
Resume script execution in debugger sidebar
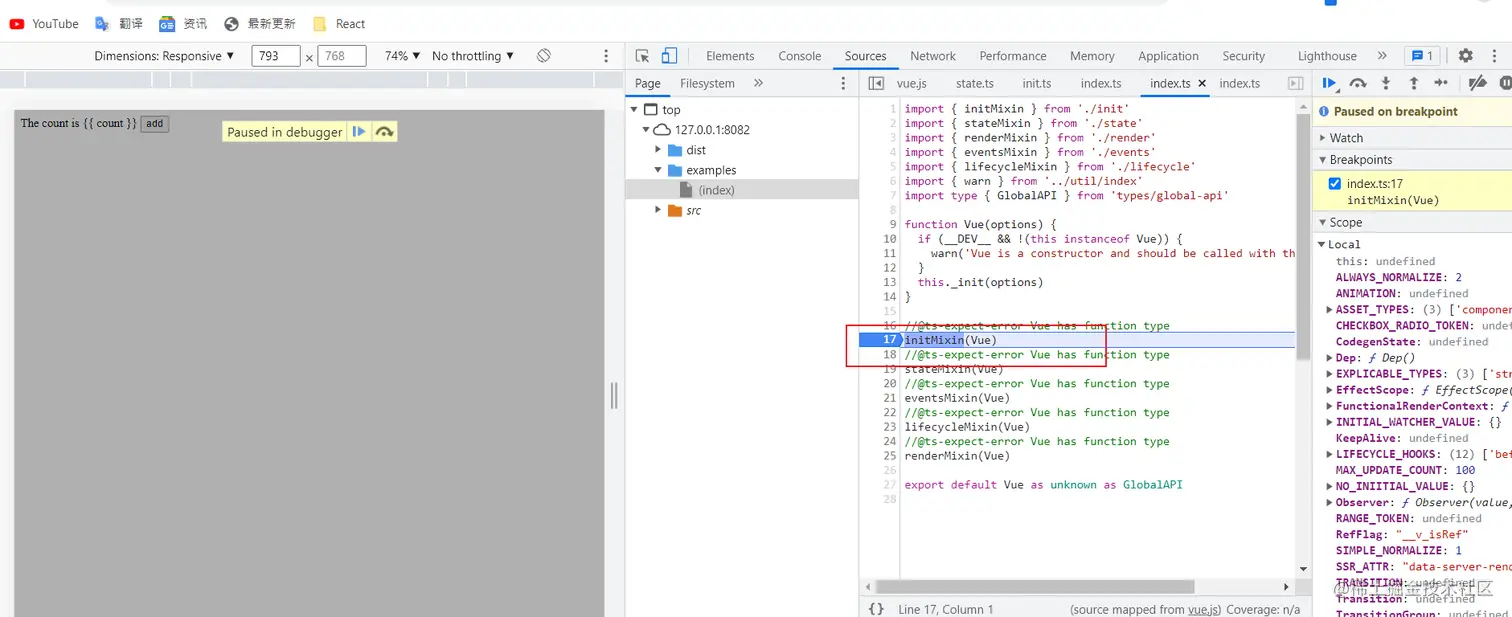click(1329, 83)
